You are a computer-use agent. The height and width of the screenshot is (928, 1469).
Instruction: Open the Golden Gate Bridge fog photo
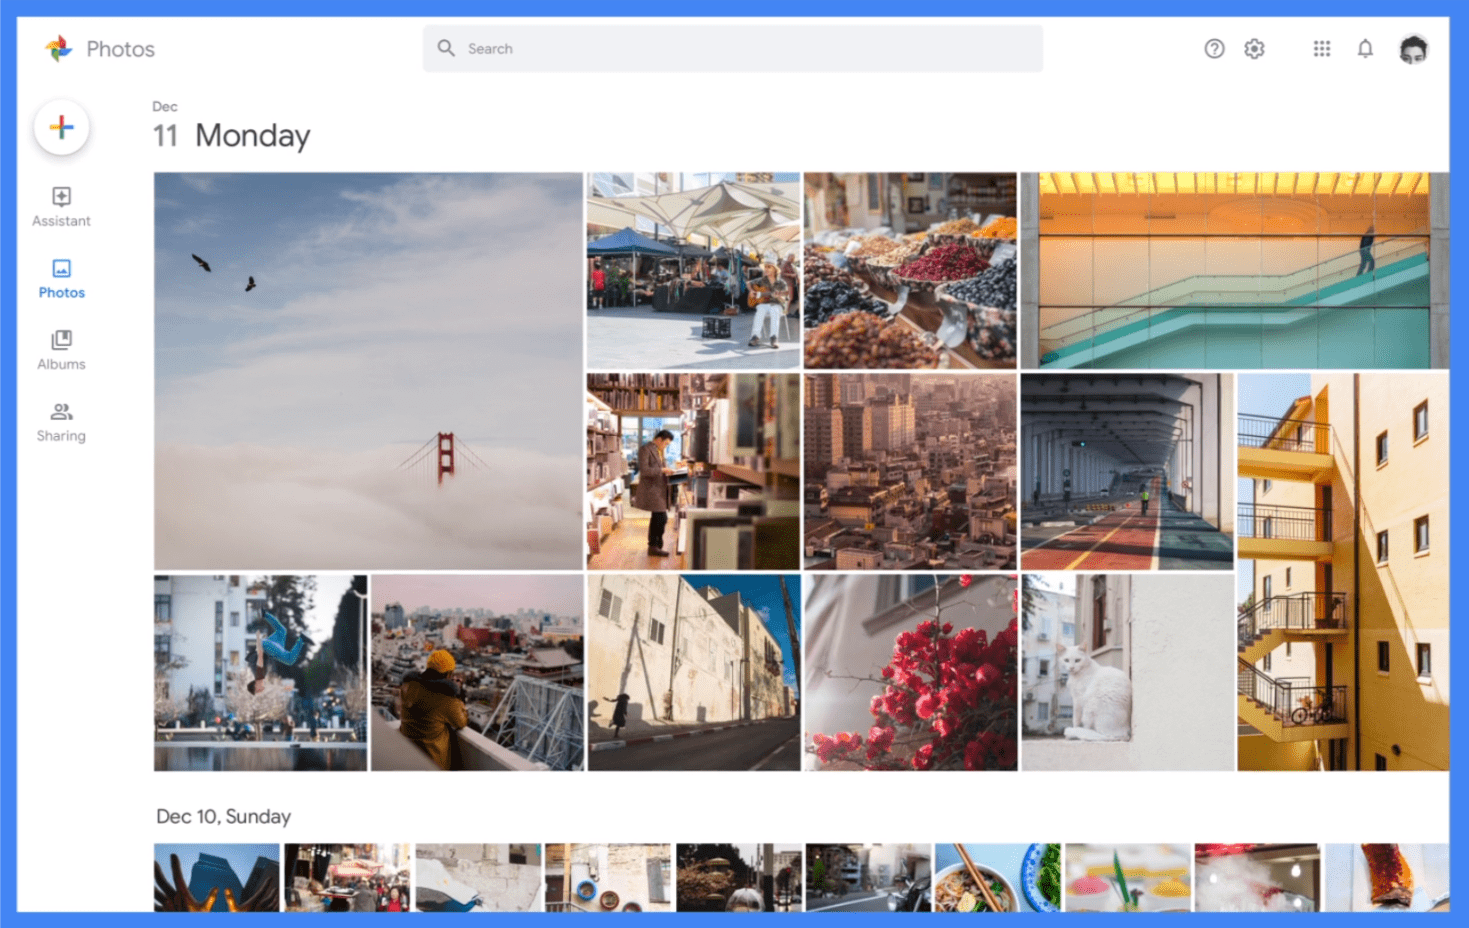pyautogui.click(x=368, y=371)
